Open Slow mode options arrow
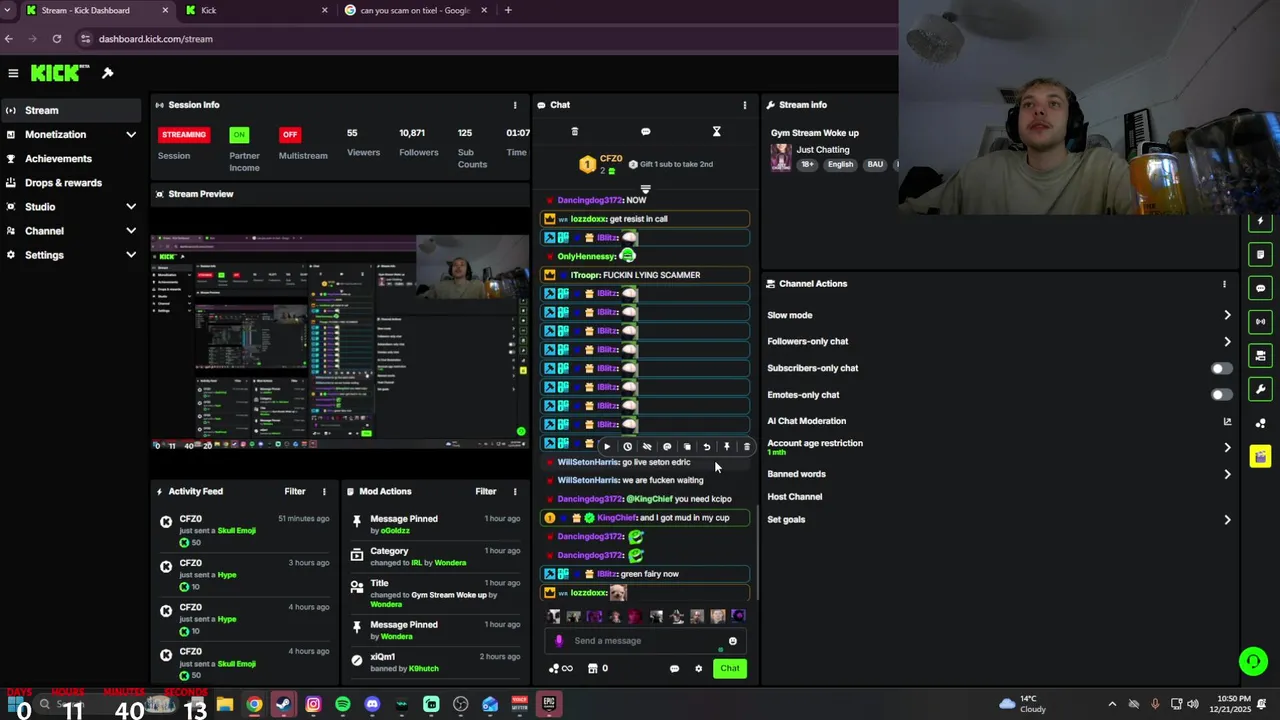 (x=1227, y=315)
